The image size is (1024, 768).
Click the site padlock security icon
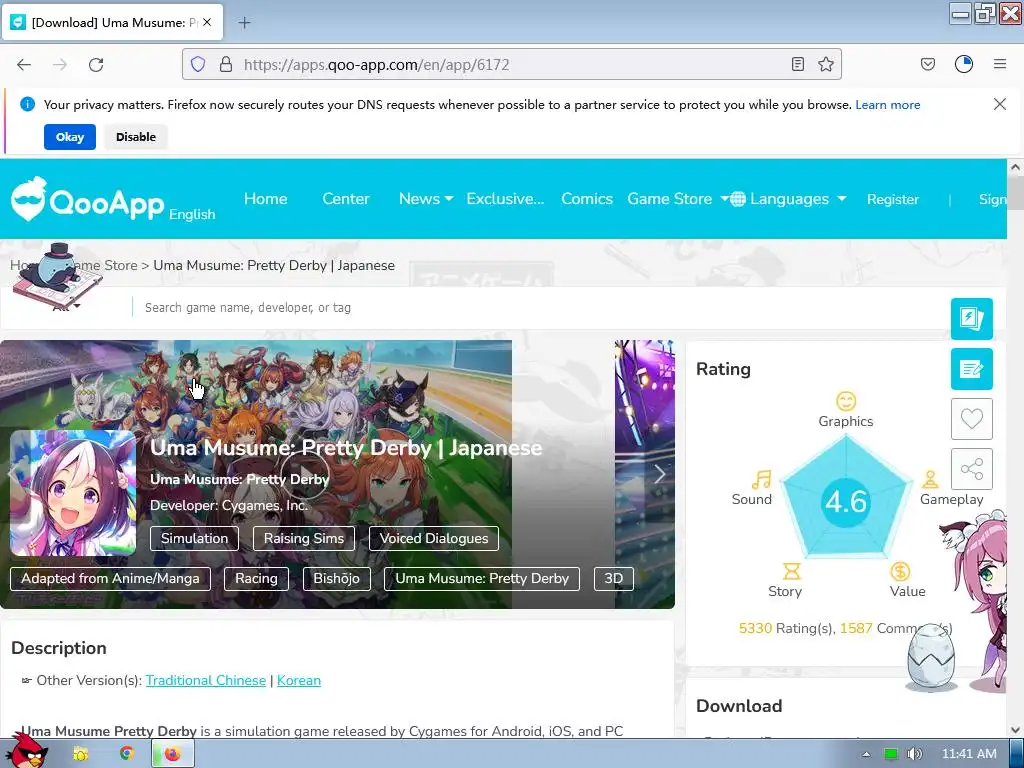[x=226, y=64]
